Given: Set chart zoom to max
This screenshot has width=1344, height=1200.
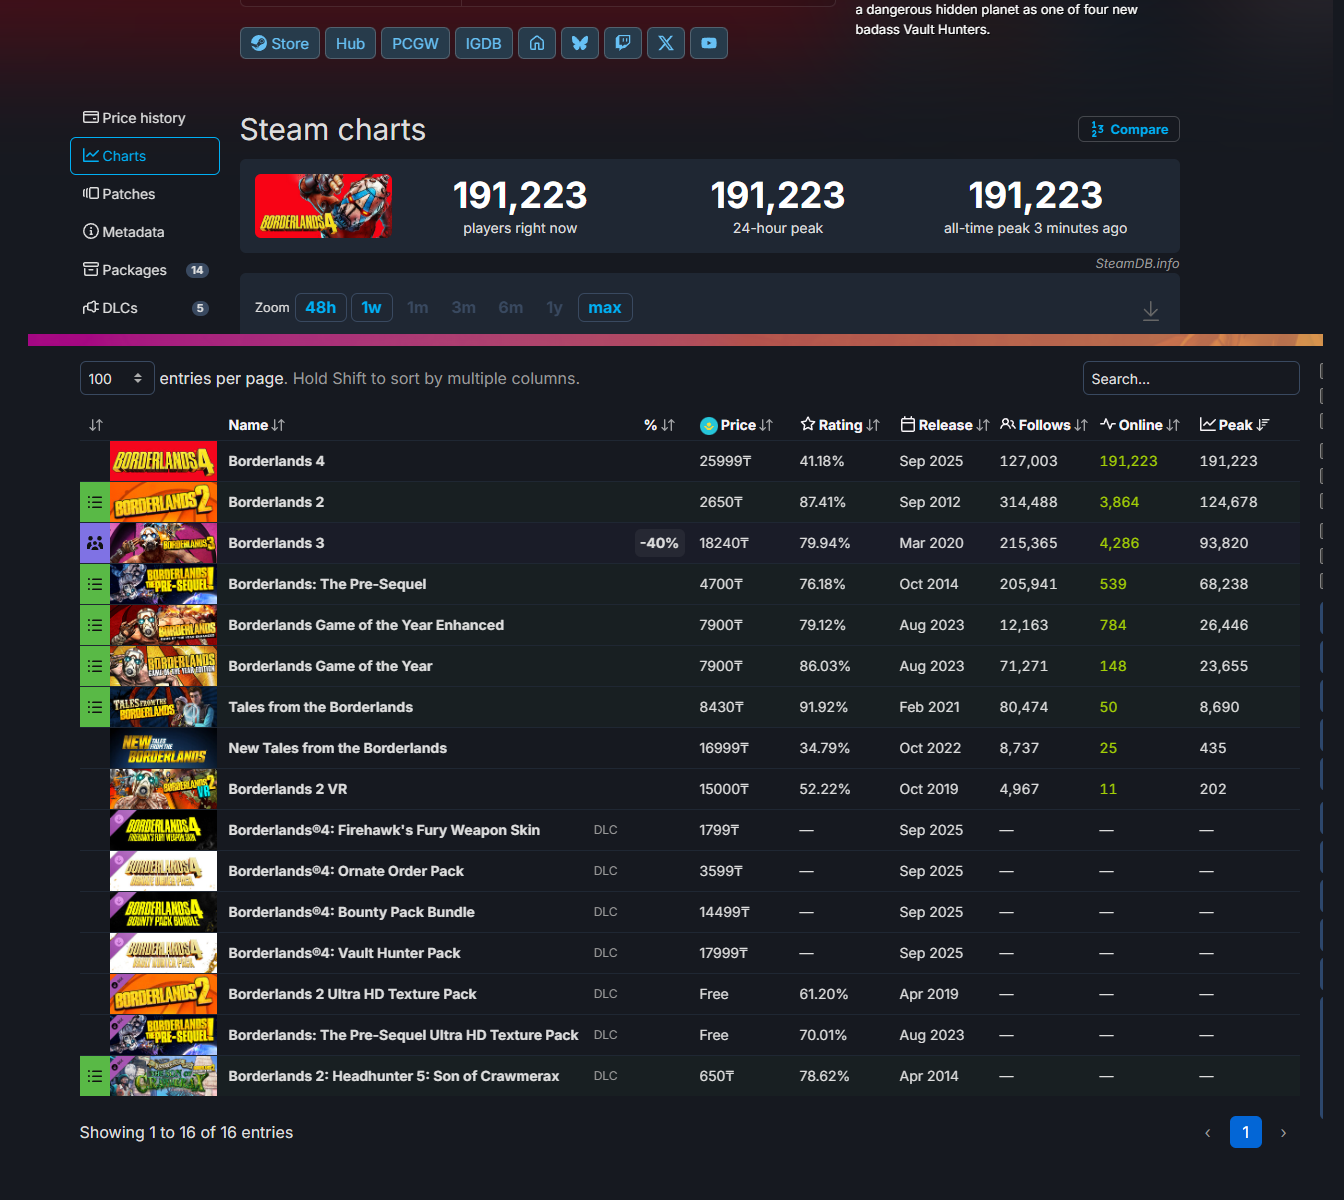Looking at the screenshot, I should coord(605,308).
